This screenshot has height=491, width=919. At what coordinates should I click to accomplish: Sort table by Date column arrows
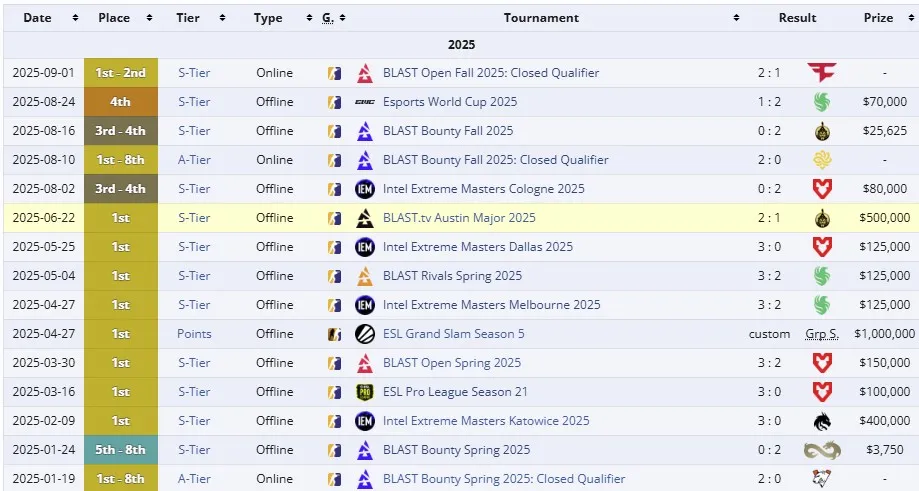75,18
